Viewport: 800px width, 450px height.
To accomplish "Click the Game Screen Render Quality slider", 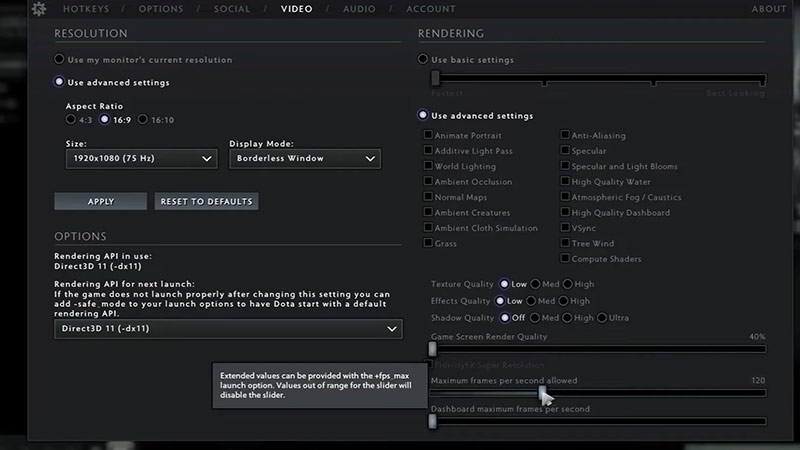I will (598, 349).
